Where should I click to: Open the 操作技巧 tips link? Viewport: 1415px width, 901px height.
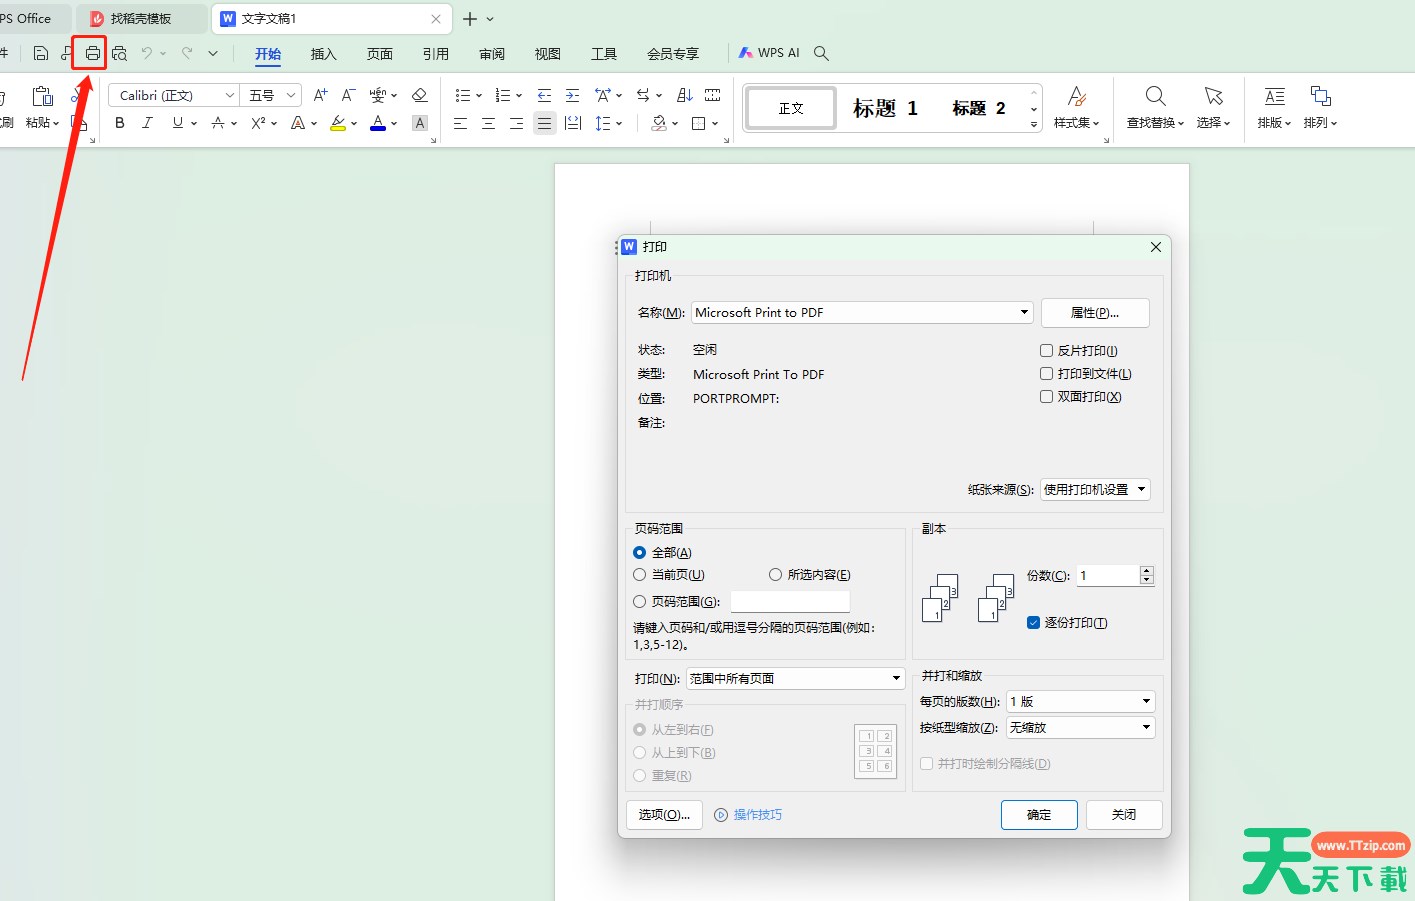(757, 815)
